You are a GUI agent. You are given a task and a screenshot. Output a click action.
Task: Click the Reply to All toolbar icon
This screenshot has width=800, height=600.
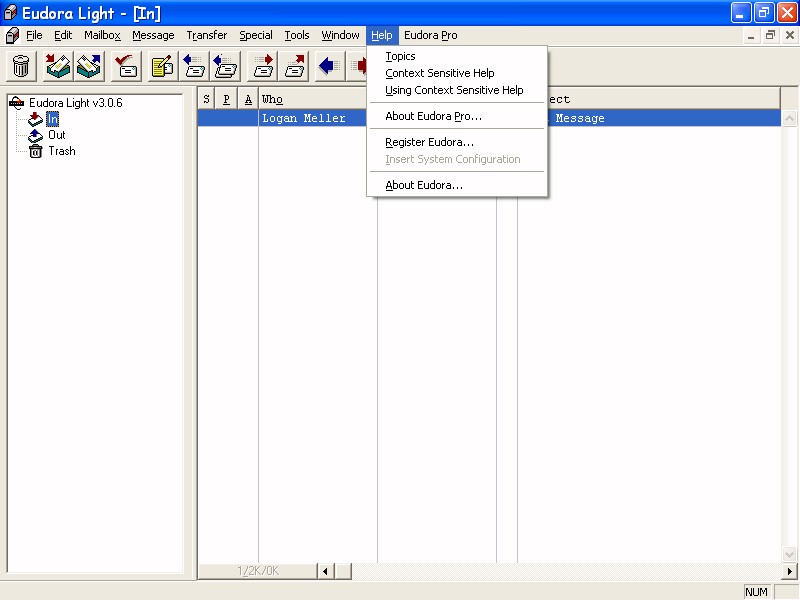click(x=225, y=66)
